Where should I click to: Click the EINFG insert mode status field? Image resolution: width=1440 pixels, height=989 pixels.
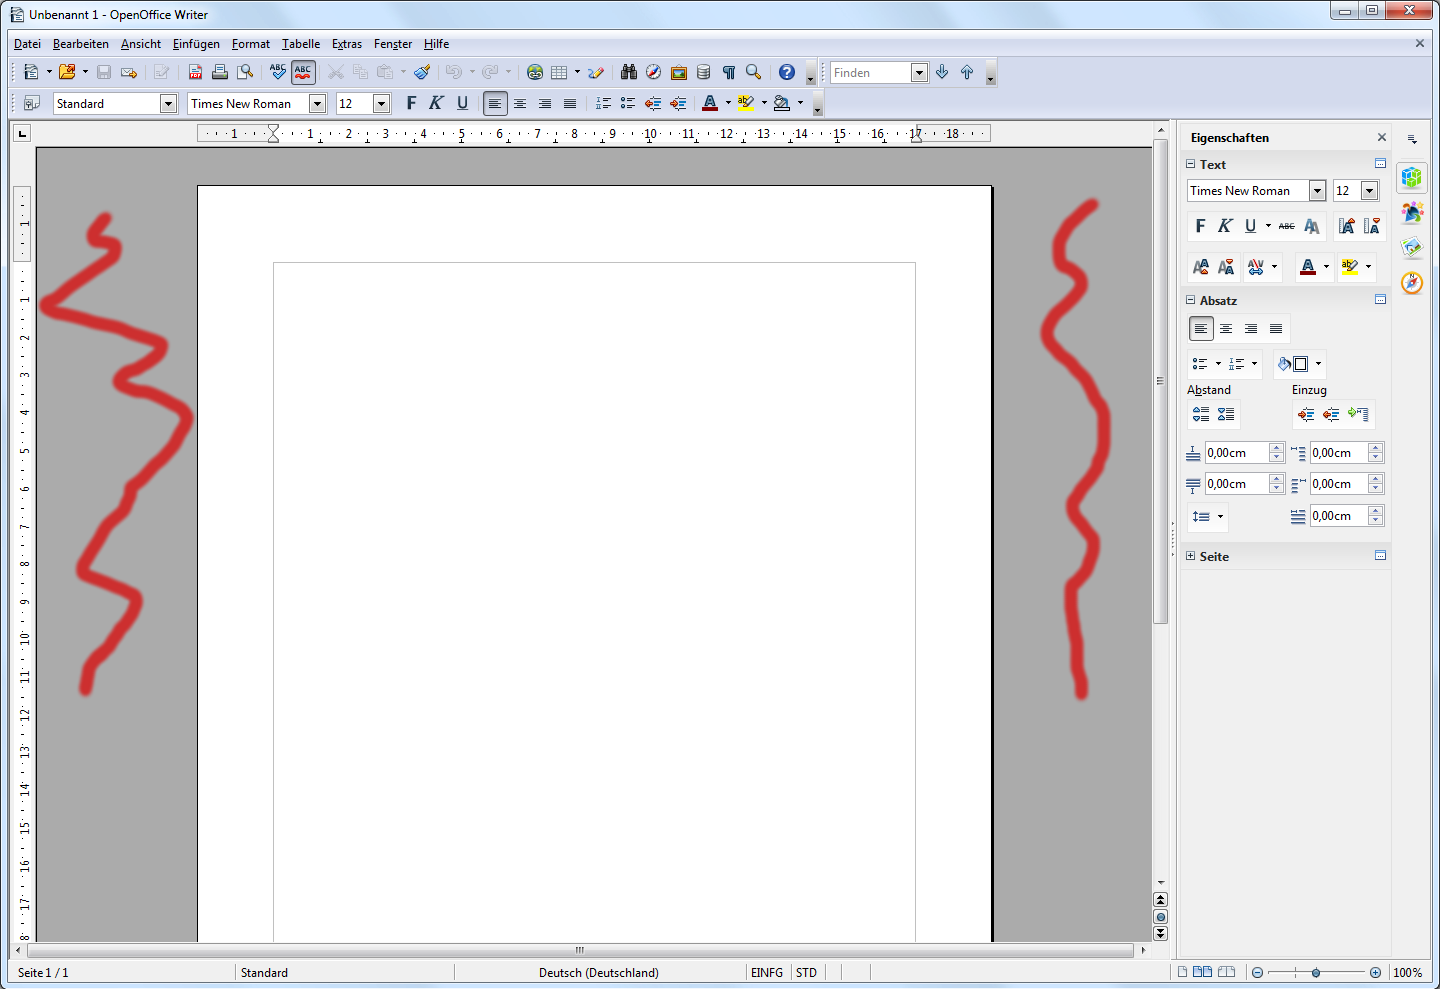pyautogui.click(x=767, y=972)
